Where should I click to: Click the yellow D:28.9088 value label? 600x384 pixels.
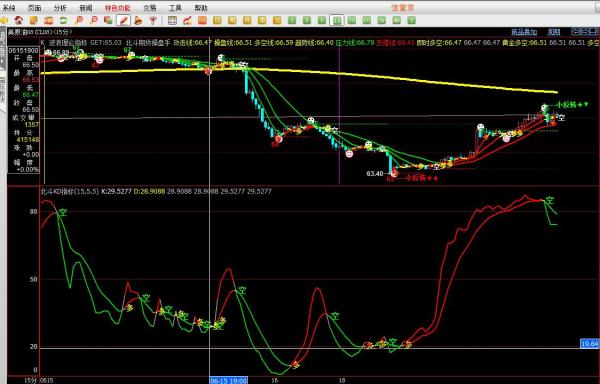pos(149,191)
